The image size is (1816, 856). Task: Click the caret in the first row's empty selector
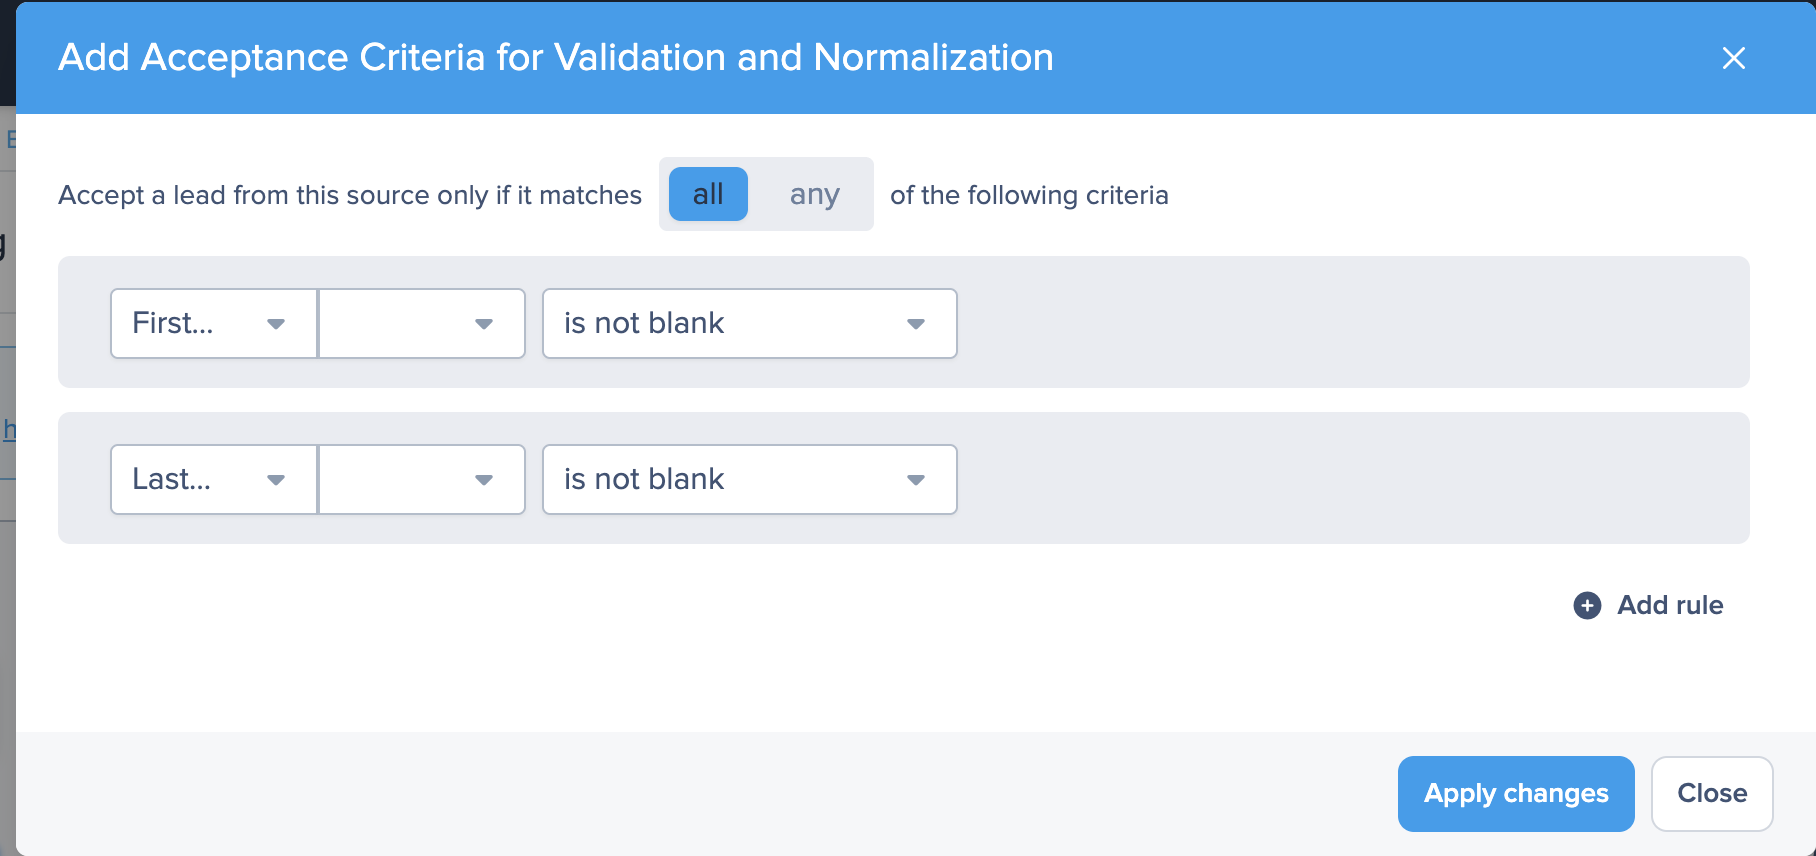pyautogui.click(x=484, y=324)
